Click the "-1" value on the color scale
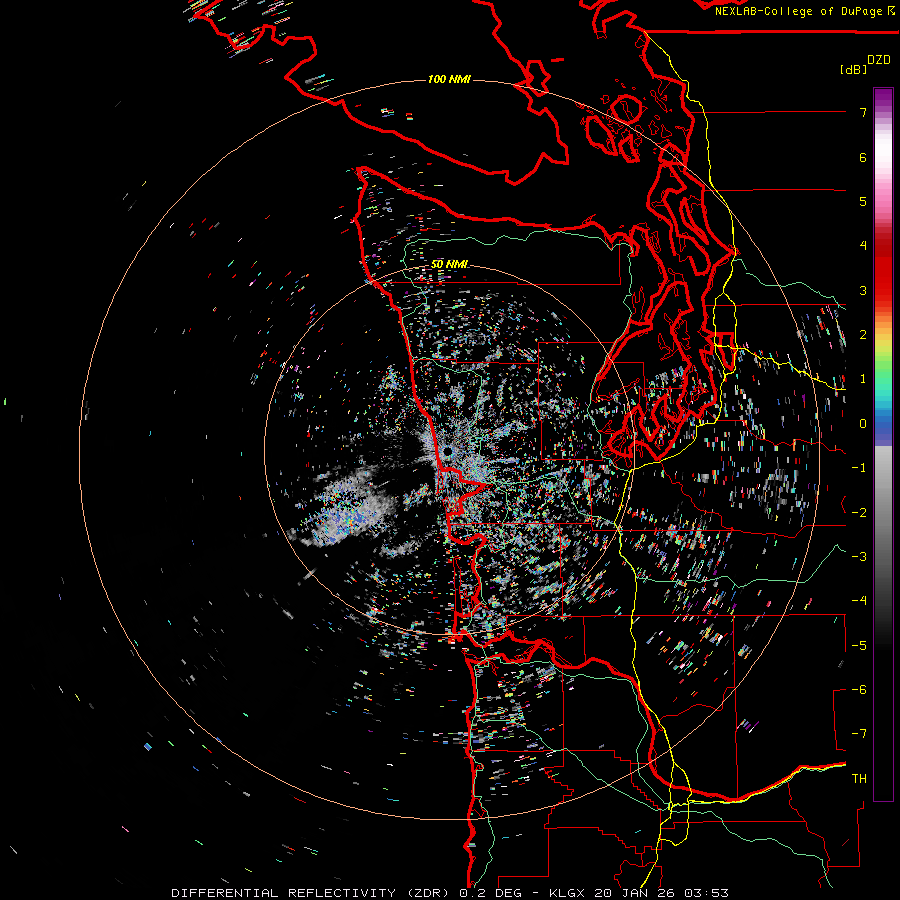Image resolution: width=900 pixels, height=900 pixels. pyautogui.click(x=859, y=468)
